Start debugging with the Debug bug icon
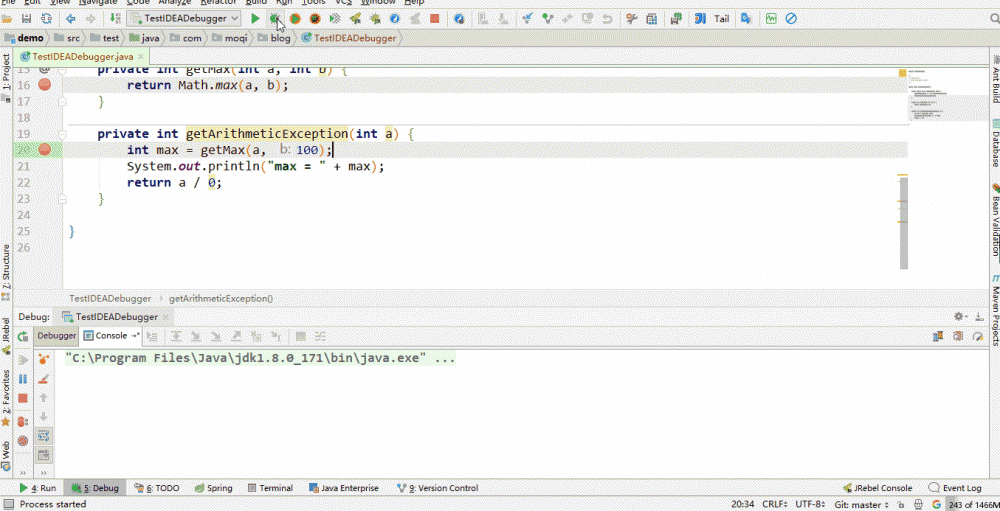The height and width of the screenshot is (511, 1000). coord(275,18)
